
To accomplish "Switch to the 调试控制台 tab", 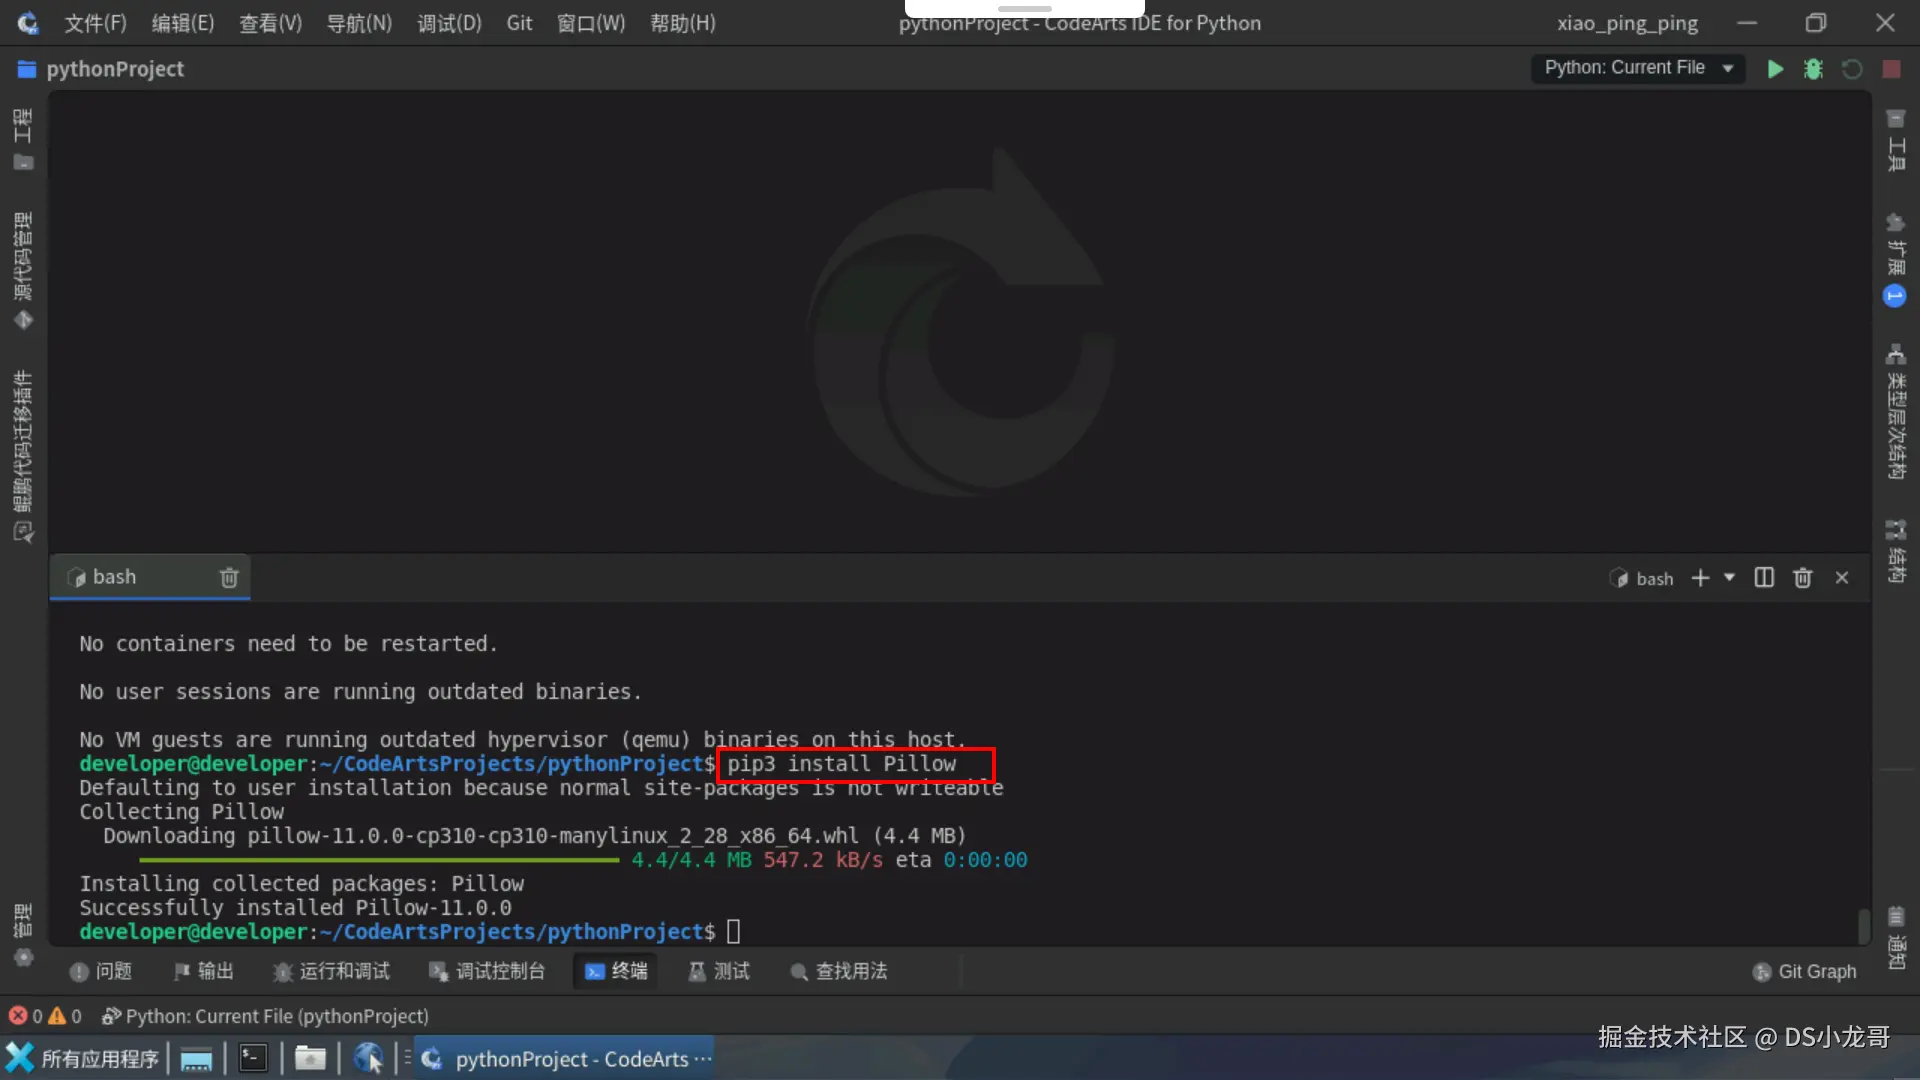I will coord(487,971).
